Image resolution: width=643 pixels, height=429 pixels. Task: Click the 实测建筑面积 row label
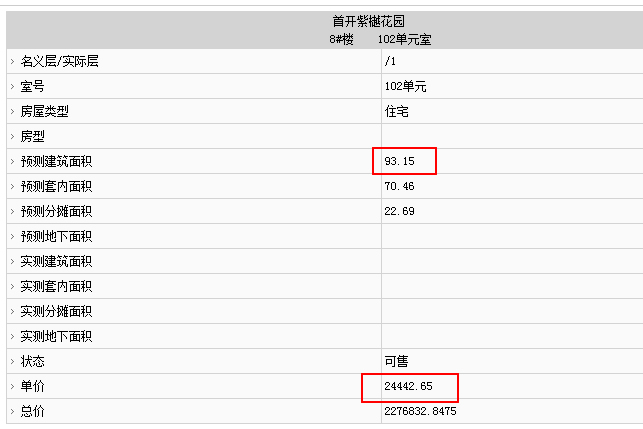tap(56, 261)
